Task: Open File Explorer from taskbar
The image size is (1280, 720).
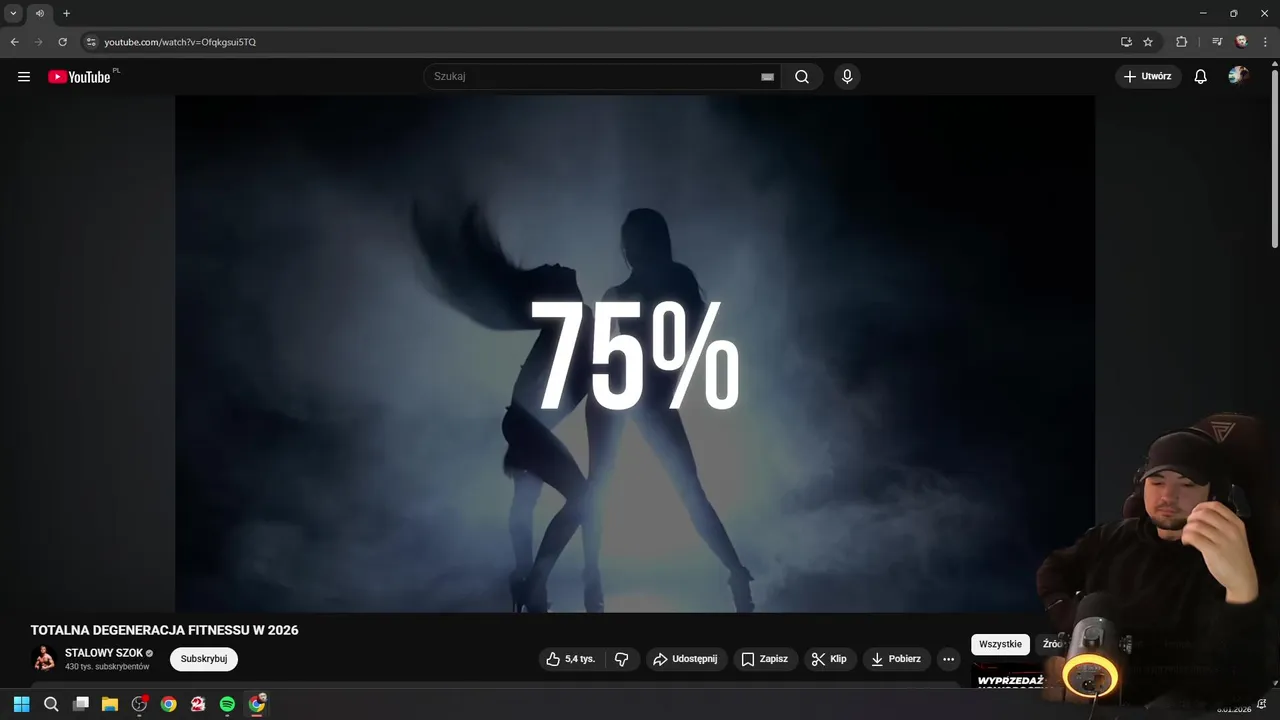Action: tap(110, 704)
